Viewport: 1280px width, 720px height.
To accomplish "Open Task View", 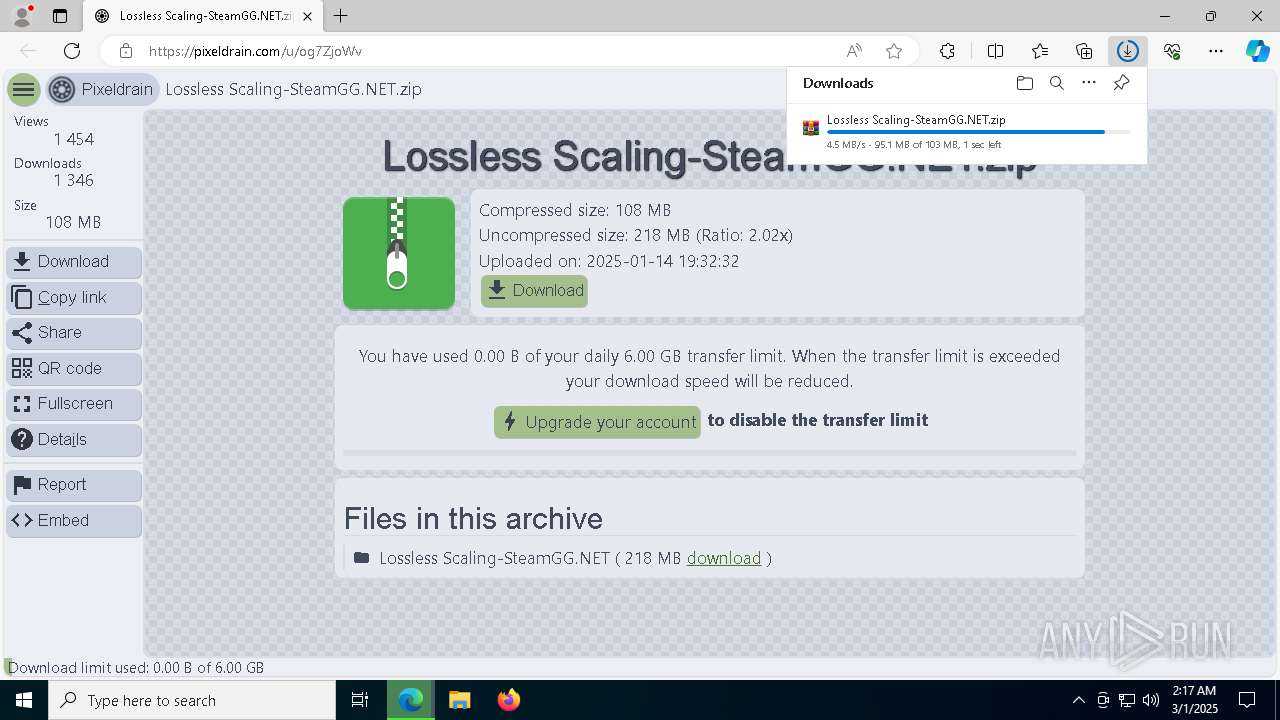I will tap(360, 700).
